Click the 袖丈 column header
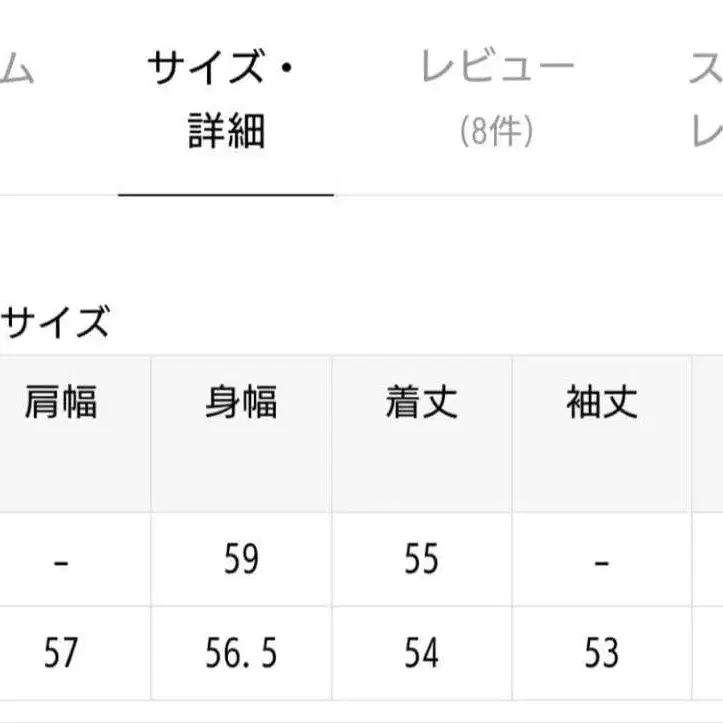The height and width of the screenshot is (723, 723). tap(601, 403)
